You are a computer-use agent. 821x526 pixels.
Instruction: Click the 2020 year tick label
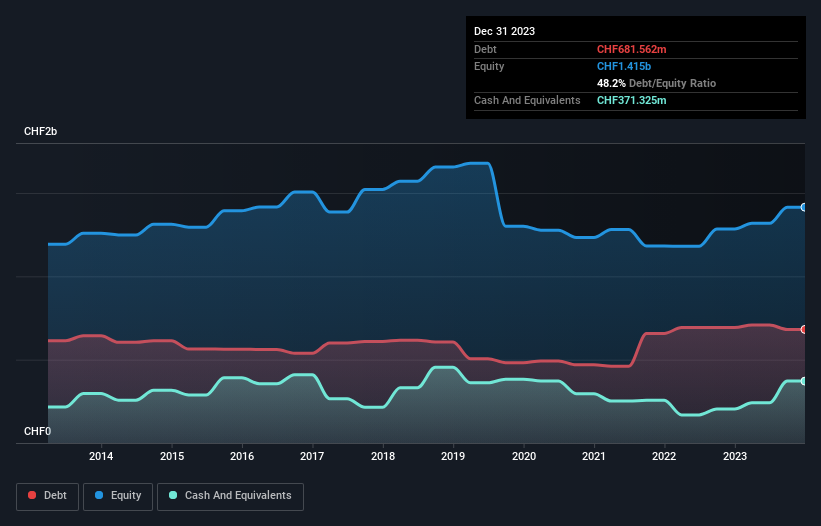click(523, 458)
